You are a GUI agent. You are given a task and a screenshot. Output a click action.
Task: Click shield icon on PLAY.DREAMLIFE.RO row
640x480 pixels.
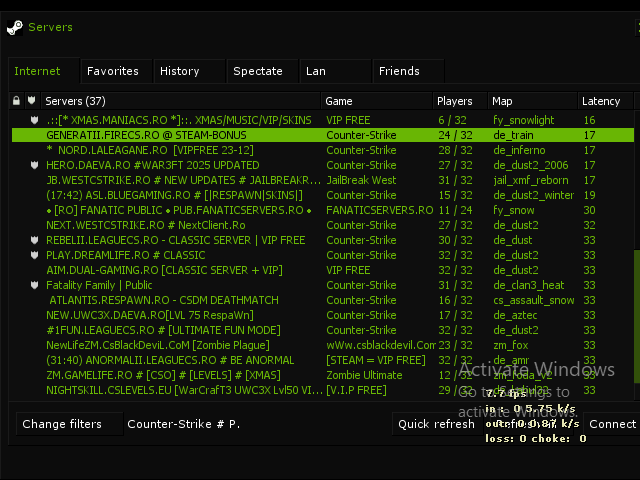[x=34, y=255]
